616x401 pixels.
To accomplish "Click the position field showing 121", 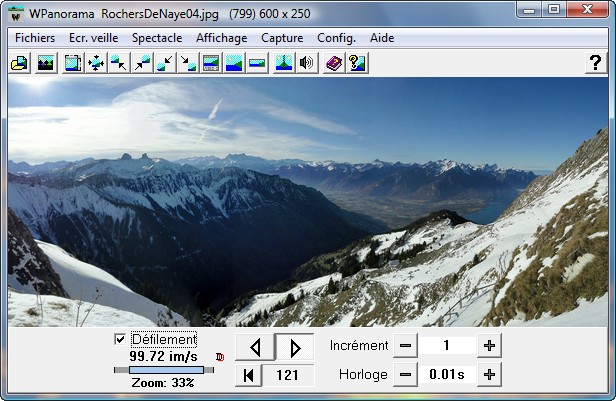I will pos(288,375).
